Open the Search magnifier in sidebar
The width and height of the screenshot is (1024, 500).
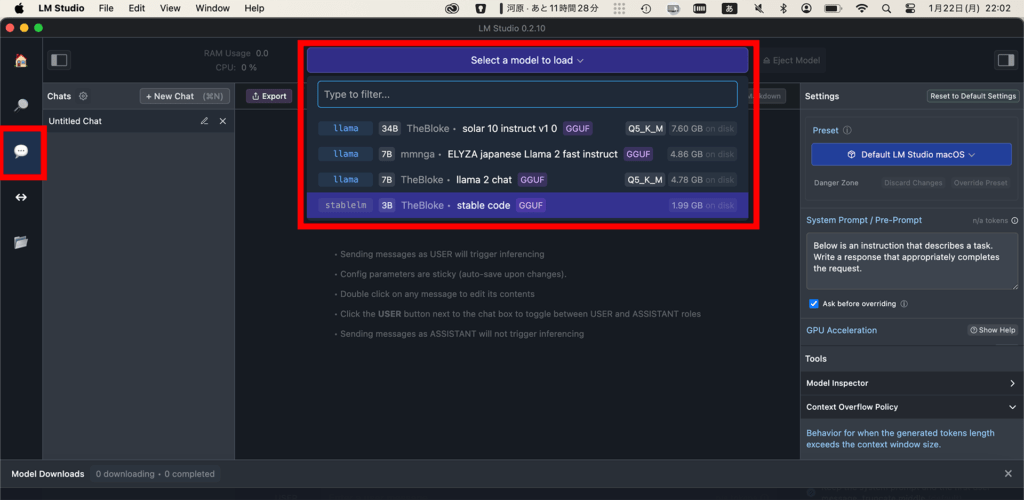(x=21, y=105)
